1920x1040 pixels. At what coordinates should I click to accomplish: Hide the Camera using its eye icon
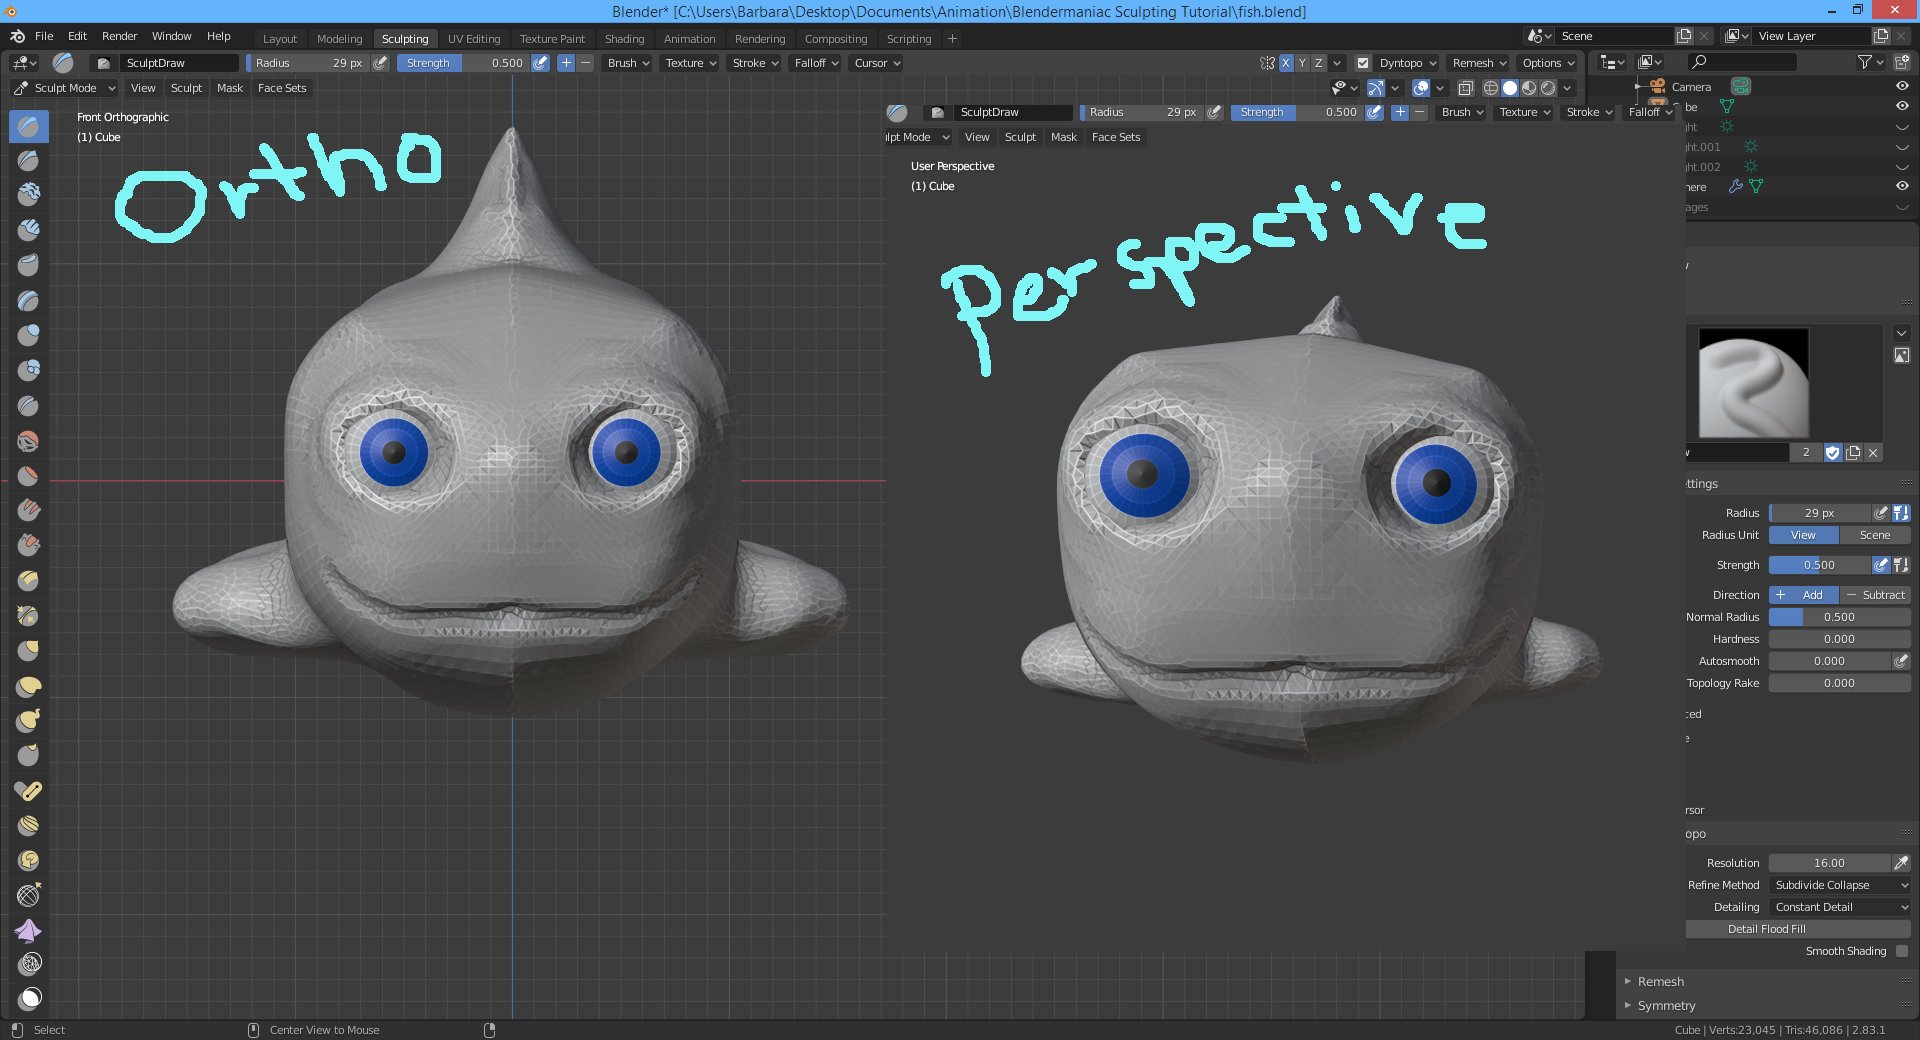click(x=1901, y=86)
